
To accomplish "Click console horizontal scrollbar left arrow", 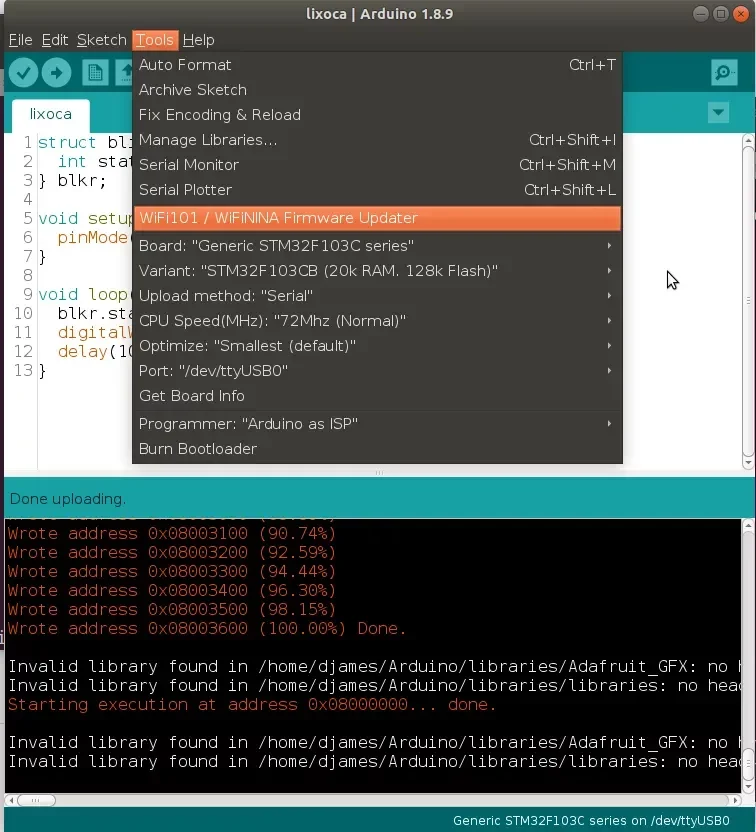I will (x=11, y=800).
